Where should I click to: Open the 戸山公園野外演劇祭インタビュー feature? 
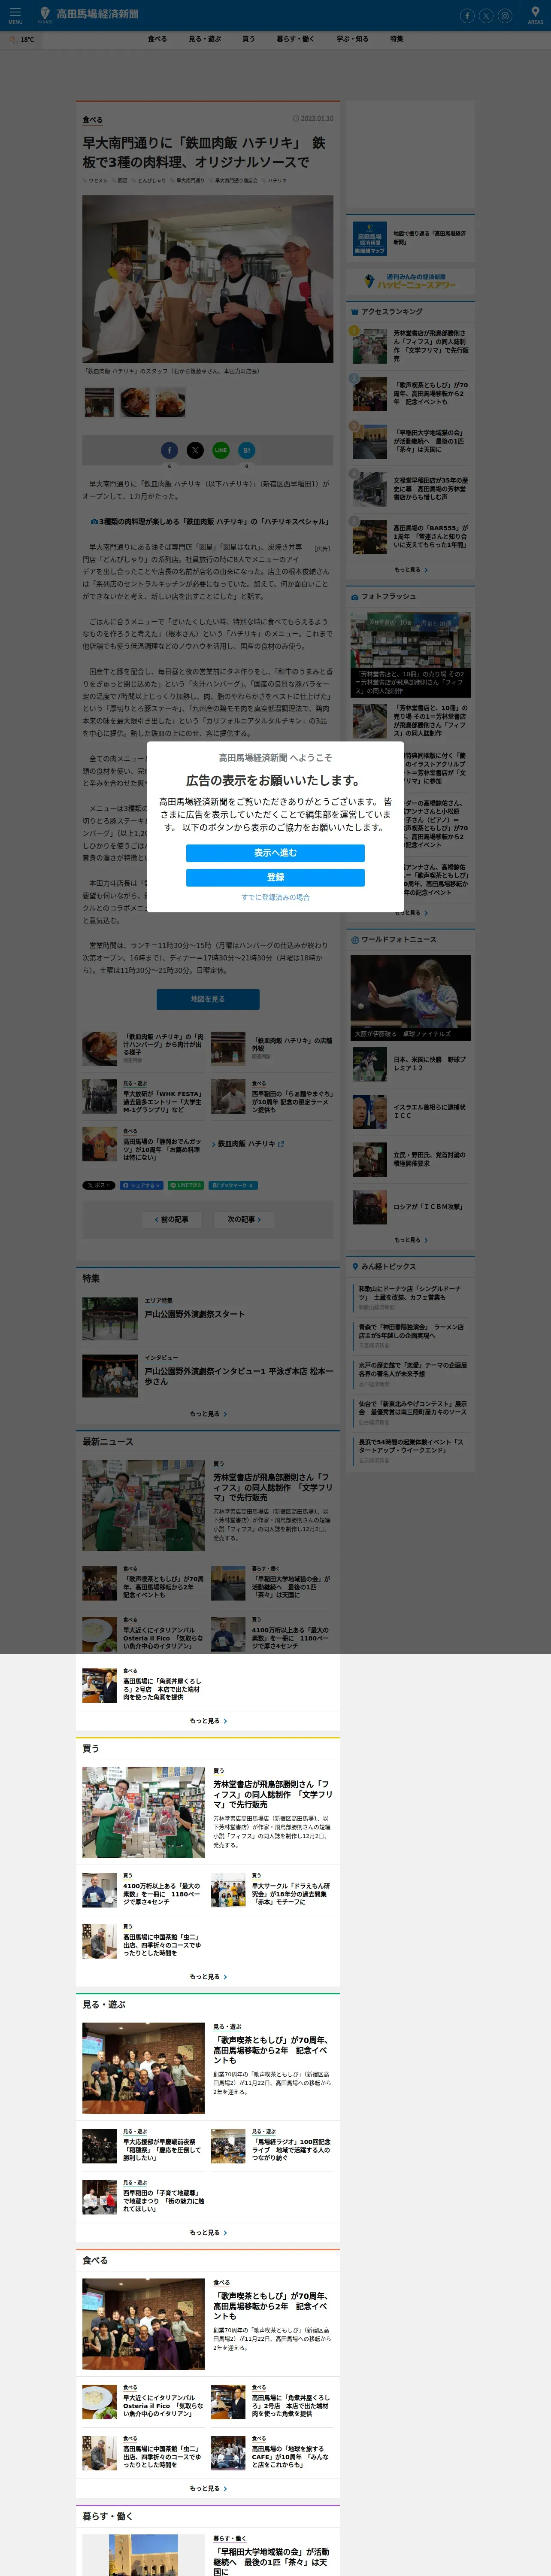[x=208, y=1375]
